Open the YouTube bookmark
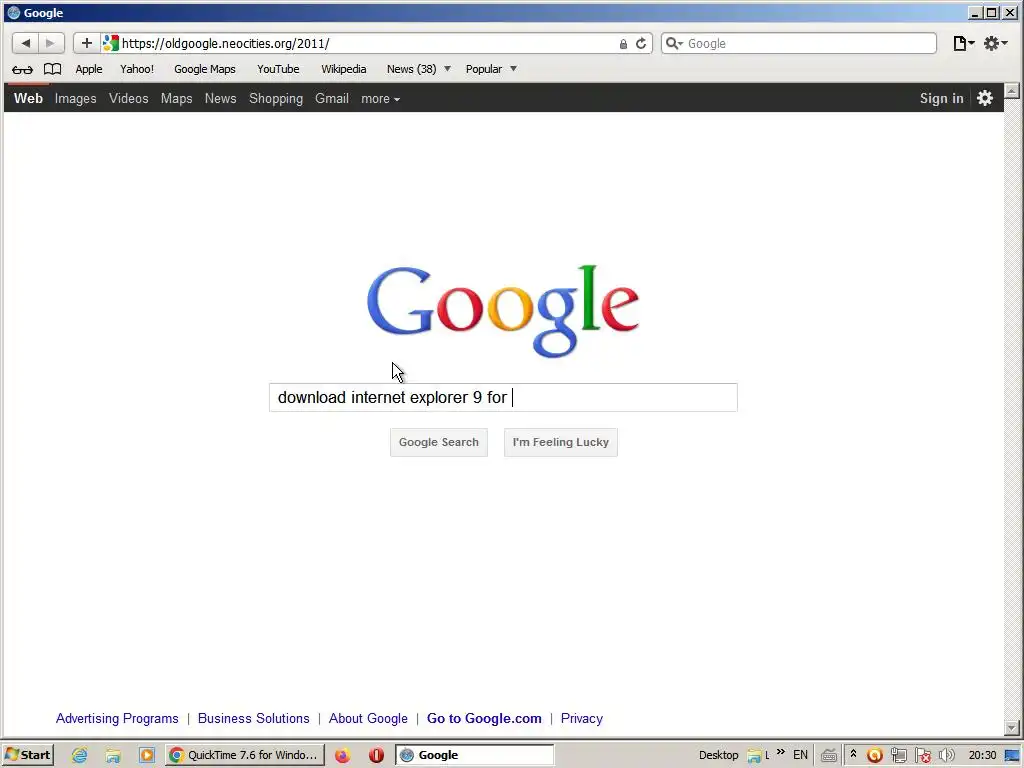The image size is (1024, 768). 278,69
